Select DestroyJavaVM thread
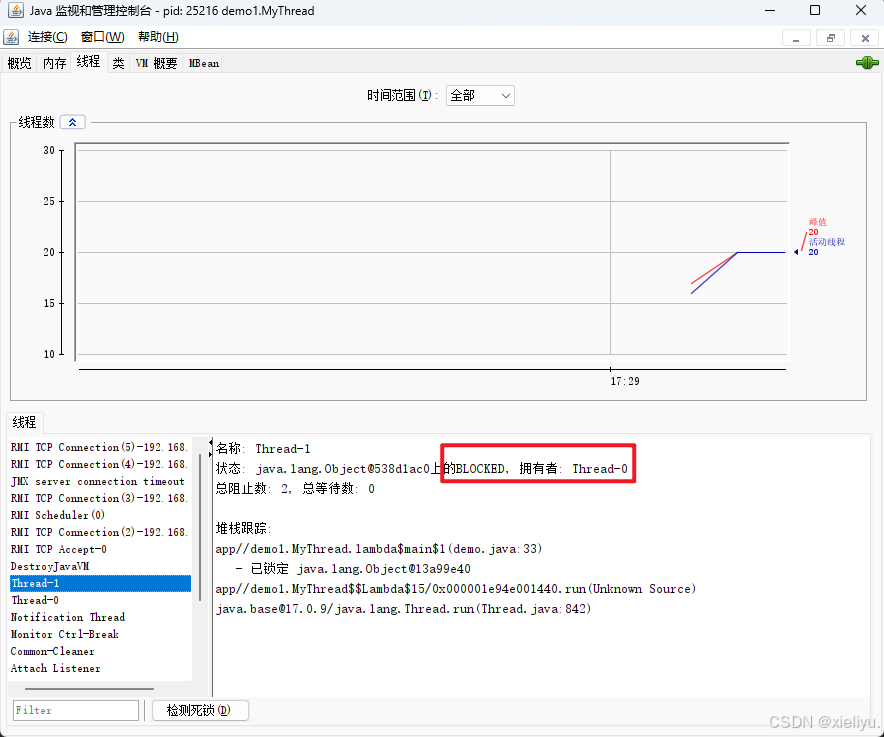 click(100, 566)
